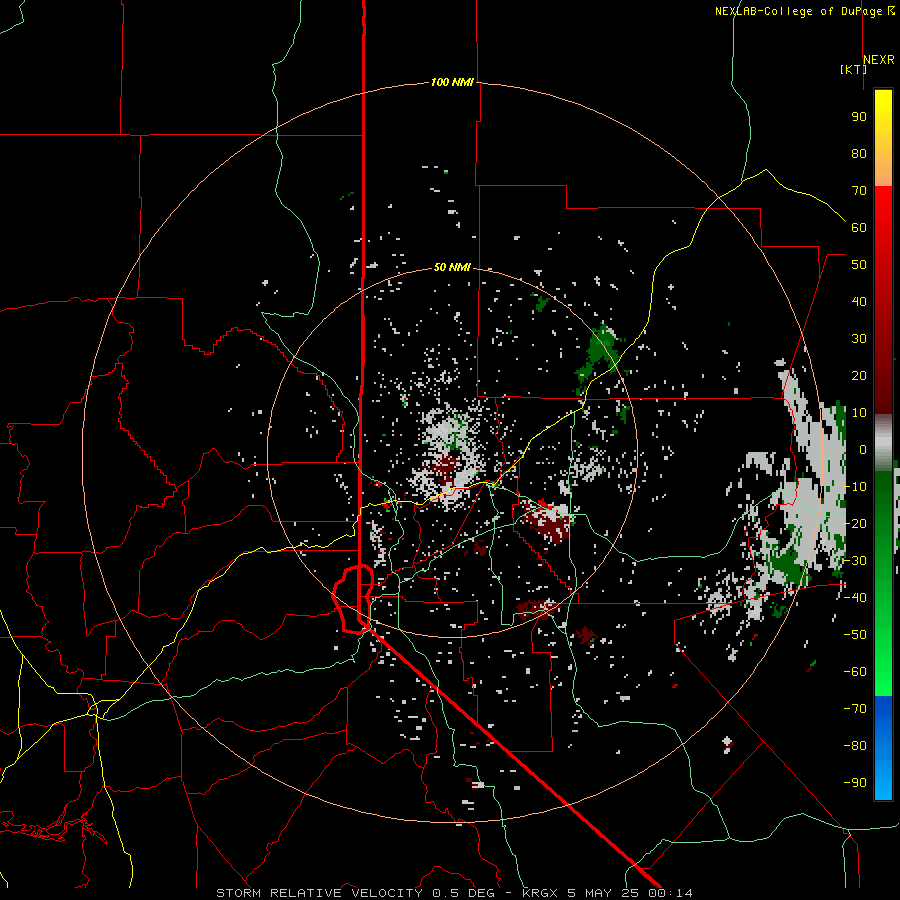Click the KRGX station ID in the caption

541,893
